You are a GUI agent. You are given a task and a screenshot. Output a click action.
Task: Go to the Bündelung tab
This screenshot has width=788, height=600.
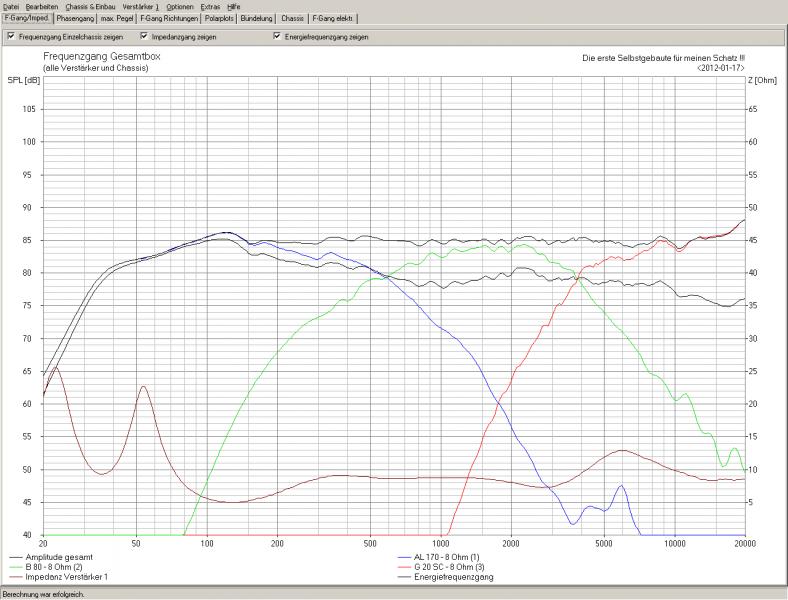257,18
